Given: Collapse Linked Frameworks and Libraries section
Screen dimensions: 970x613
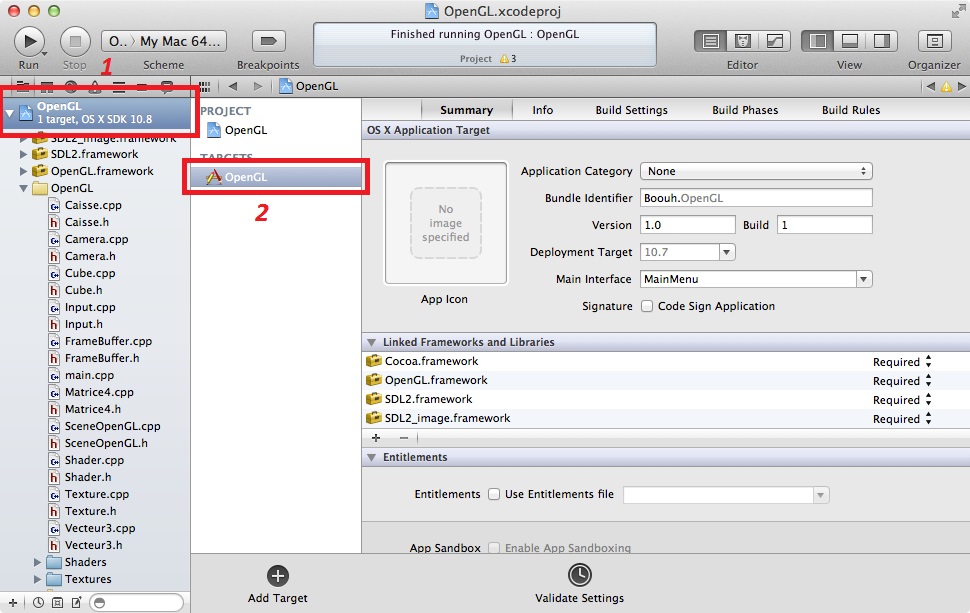Looking at the screenshot, I should (x=372, y=342).
